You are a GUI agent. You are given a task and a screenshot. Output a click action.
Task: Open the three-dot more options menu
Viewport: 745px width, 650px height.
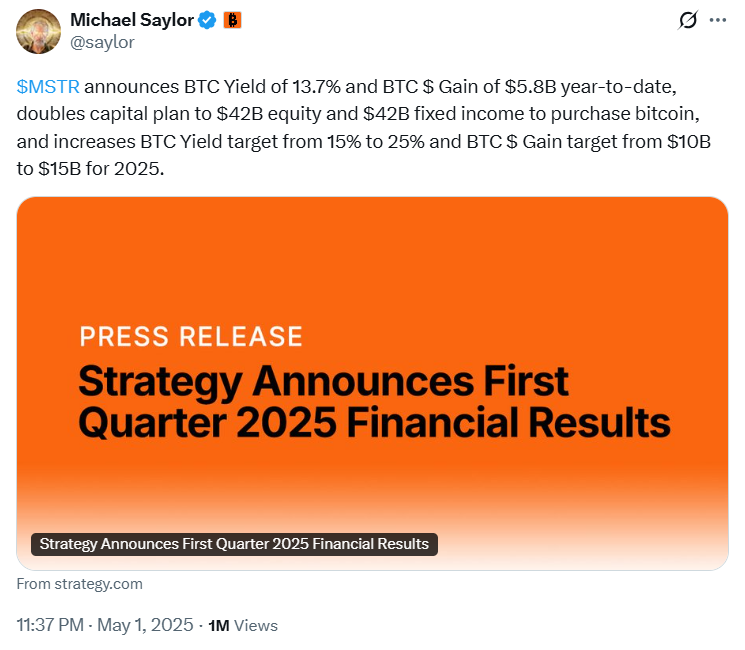(x=717, y=20)
